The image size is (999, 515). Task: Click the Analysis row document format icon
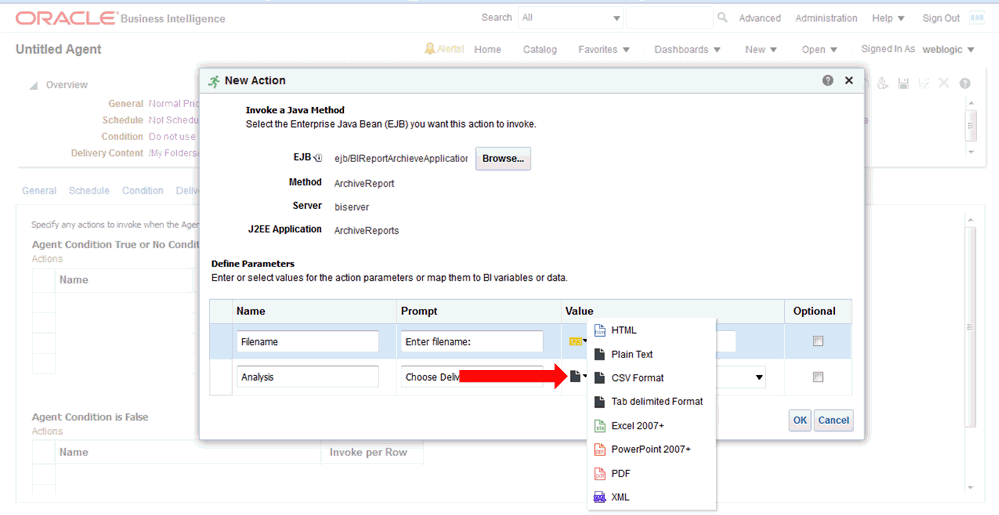(x=578, y=377)
